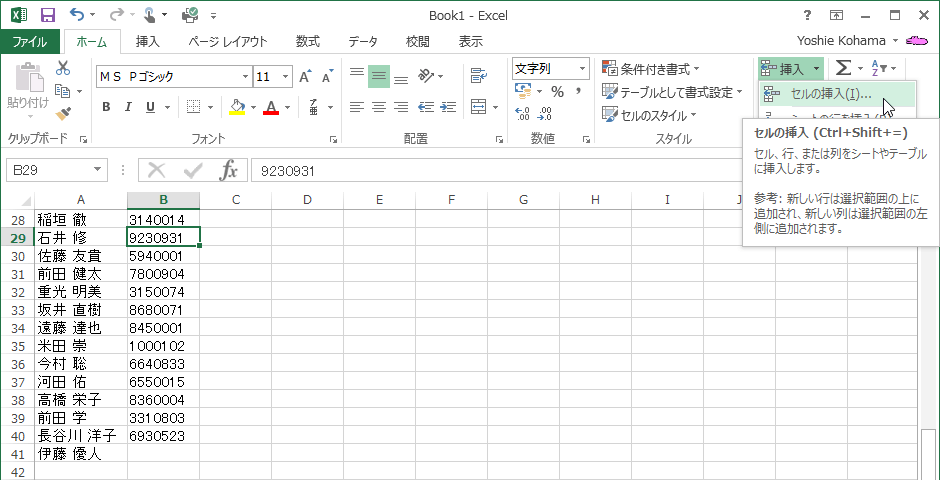Open テーブルとして書式設定 dropdown
Image resolution: width=940 pixels, height=480 pixels.
click(672, 92)
